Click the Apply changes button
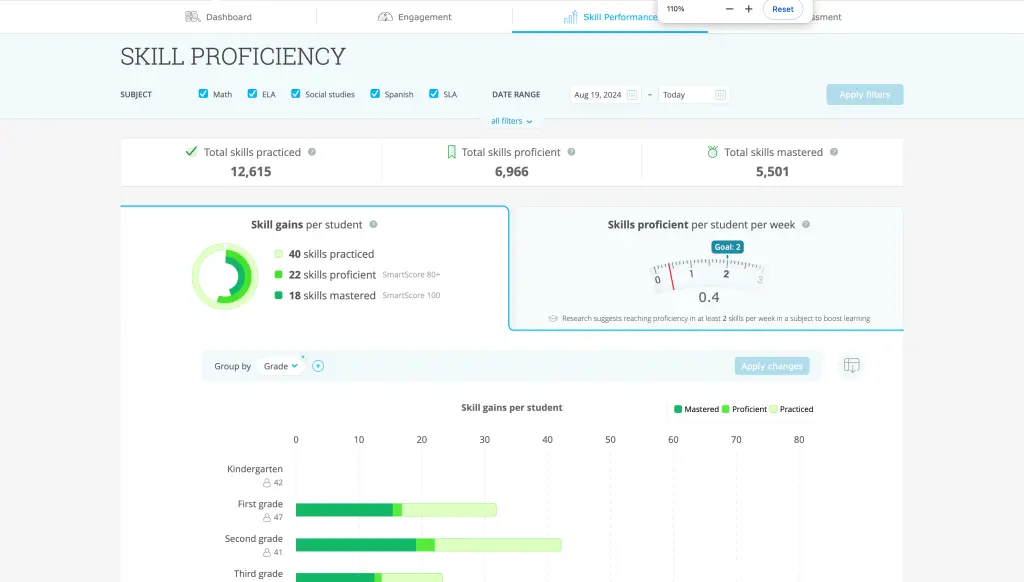Image resolution: width=1024 pixels, height=582 pixels. coord(772,366)
